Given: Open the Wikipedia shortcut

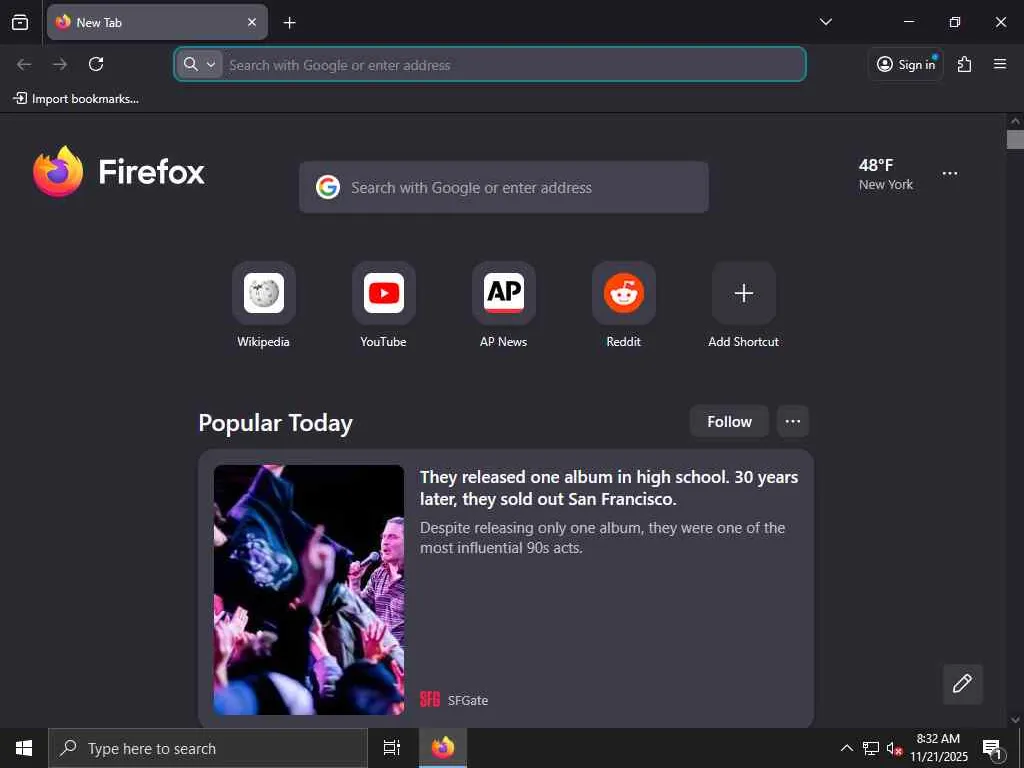Looking at the screenshot, I should click(264, 293).
